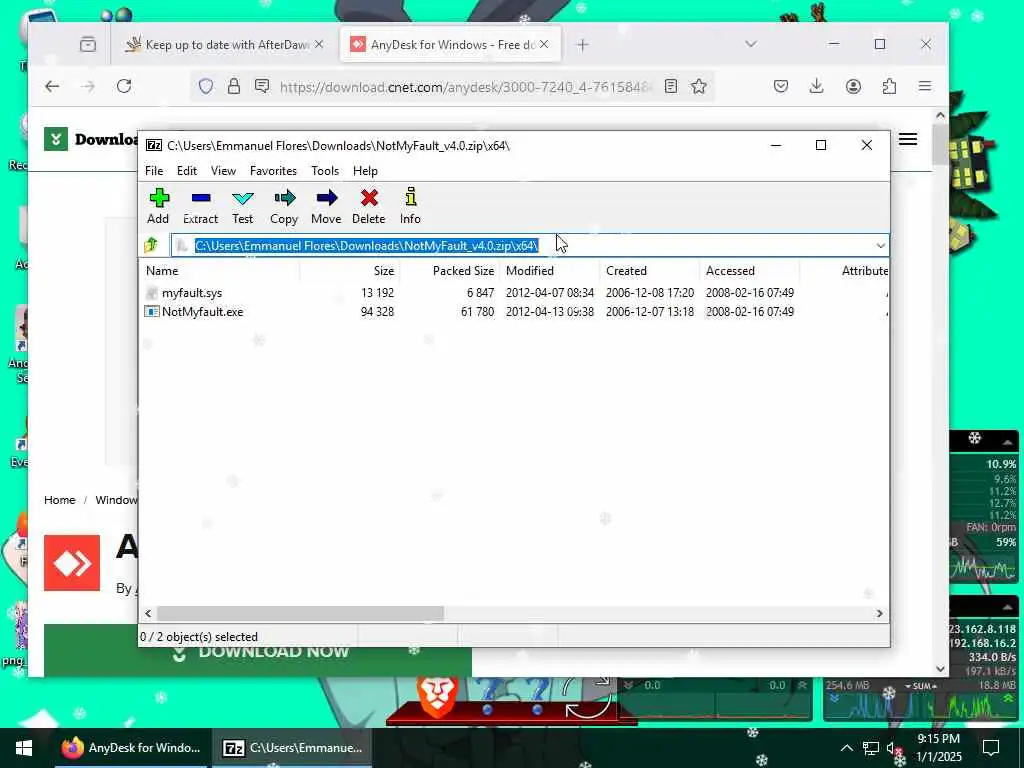Viewport: 1024px width, 768px height.
Task: Click the network tray icon
Action: coord(870,748)
